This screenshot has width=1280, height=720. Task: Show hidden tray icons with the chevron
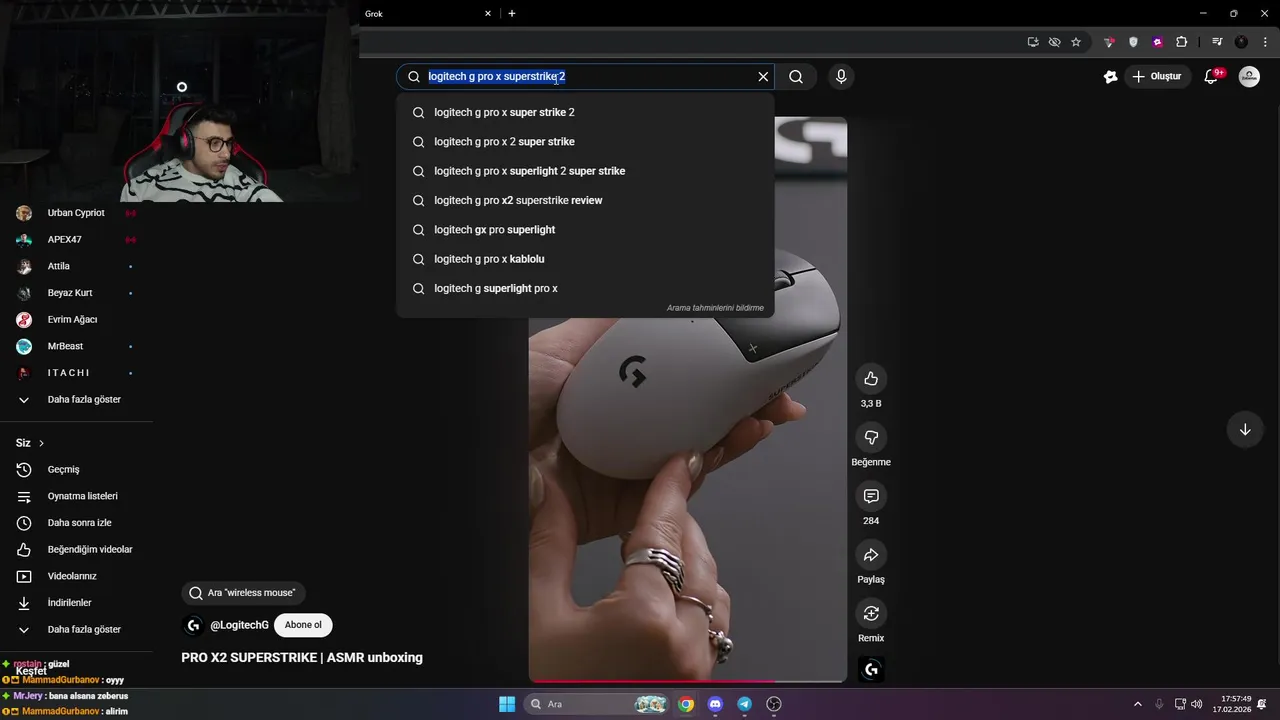point(1137,704)
